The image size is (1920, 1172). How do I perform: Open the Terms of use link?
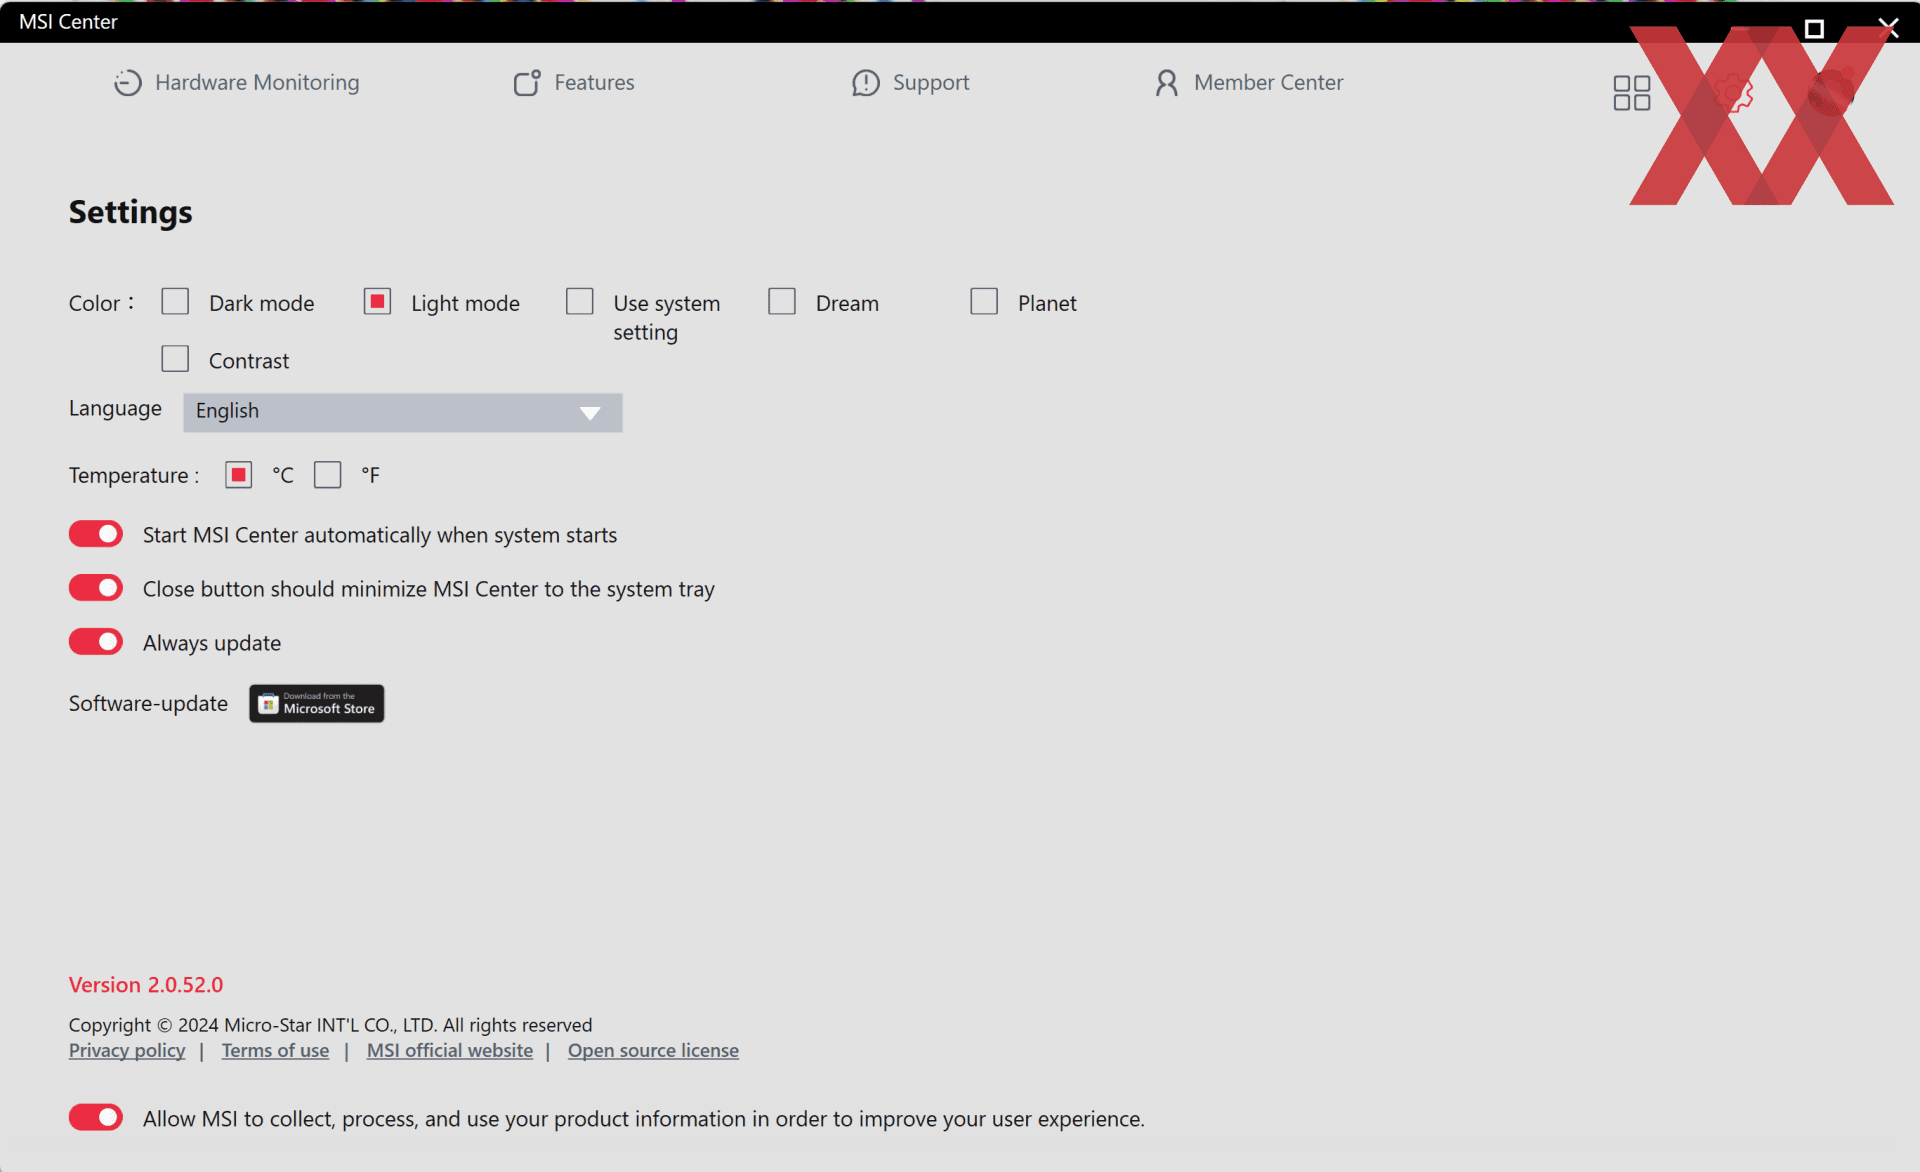(275, 1051)
